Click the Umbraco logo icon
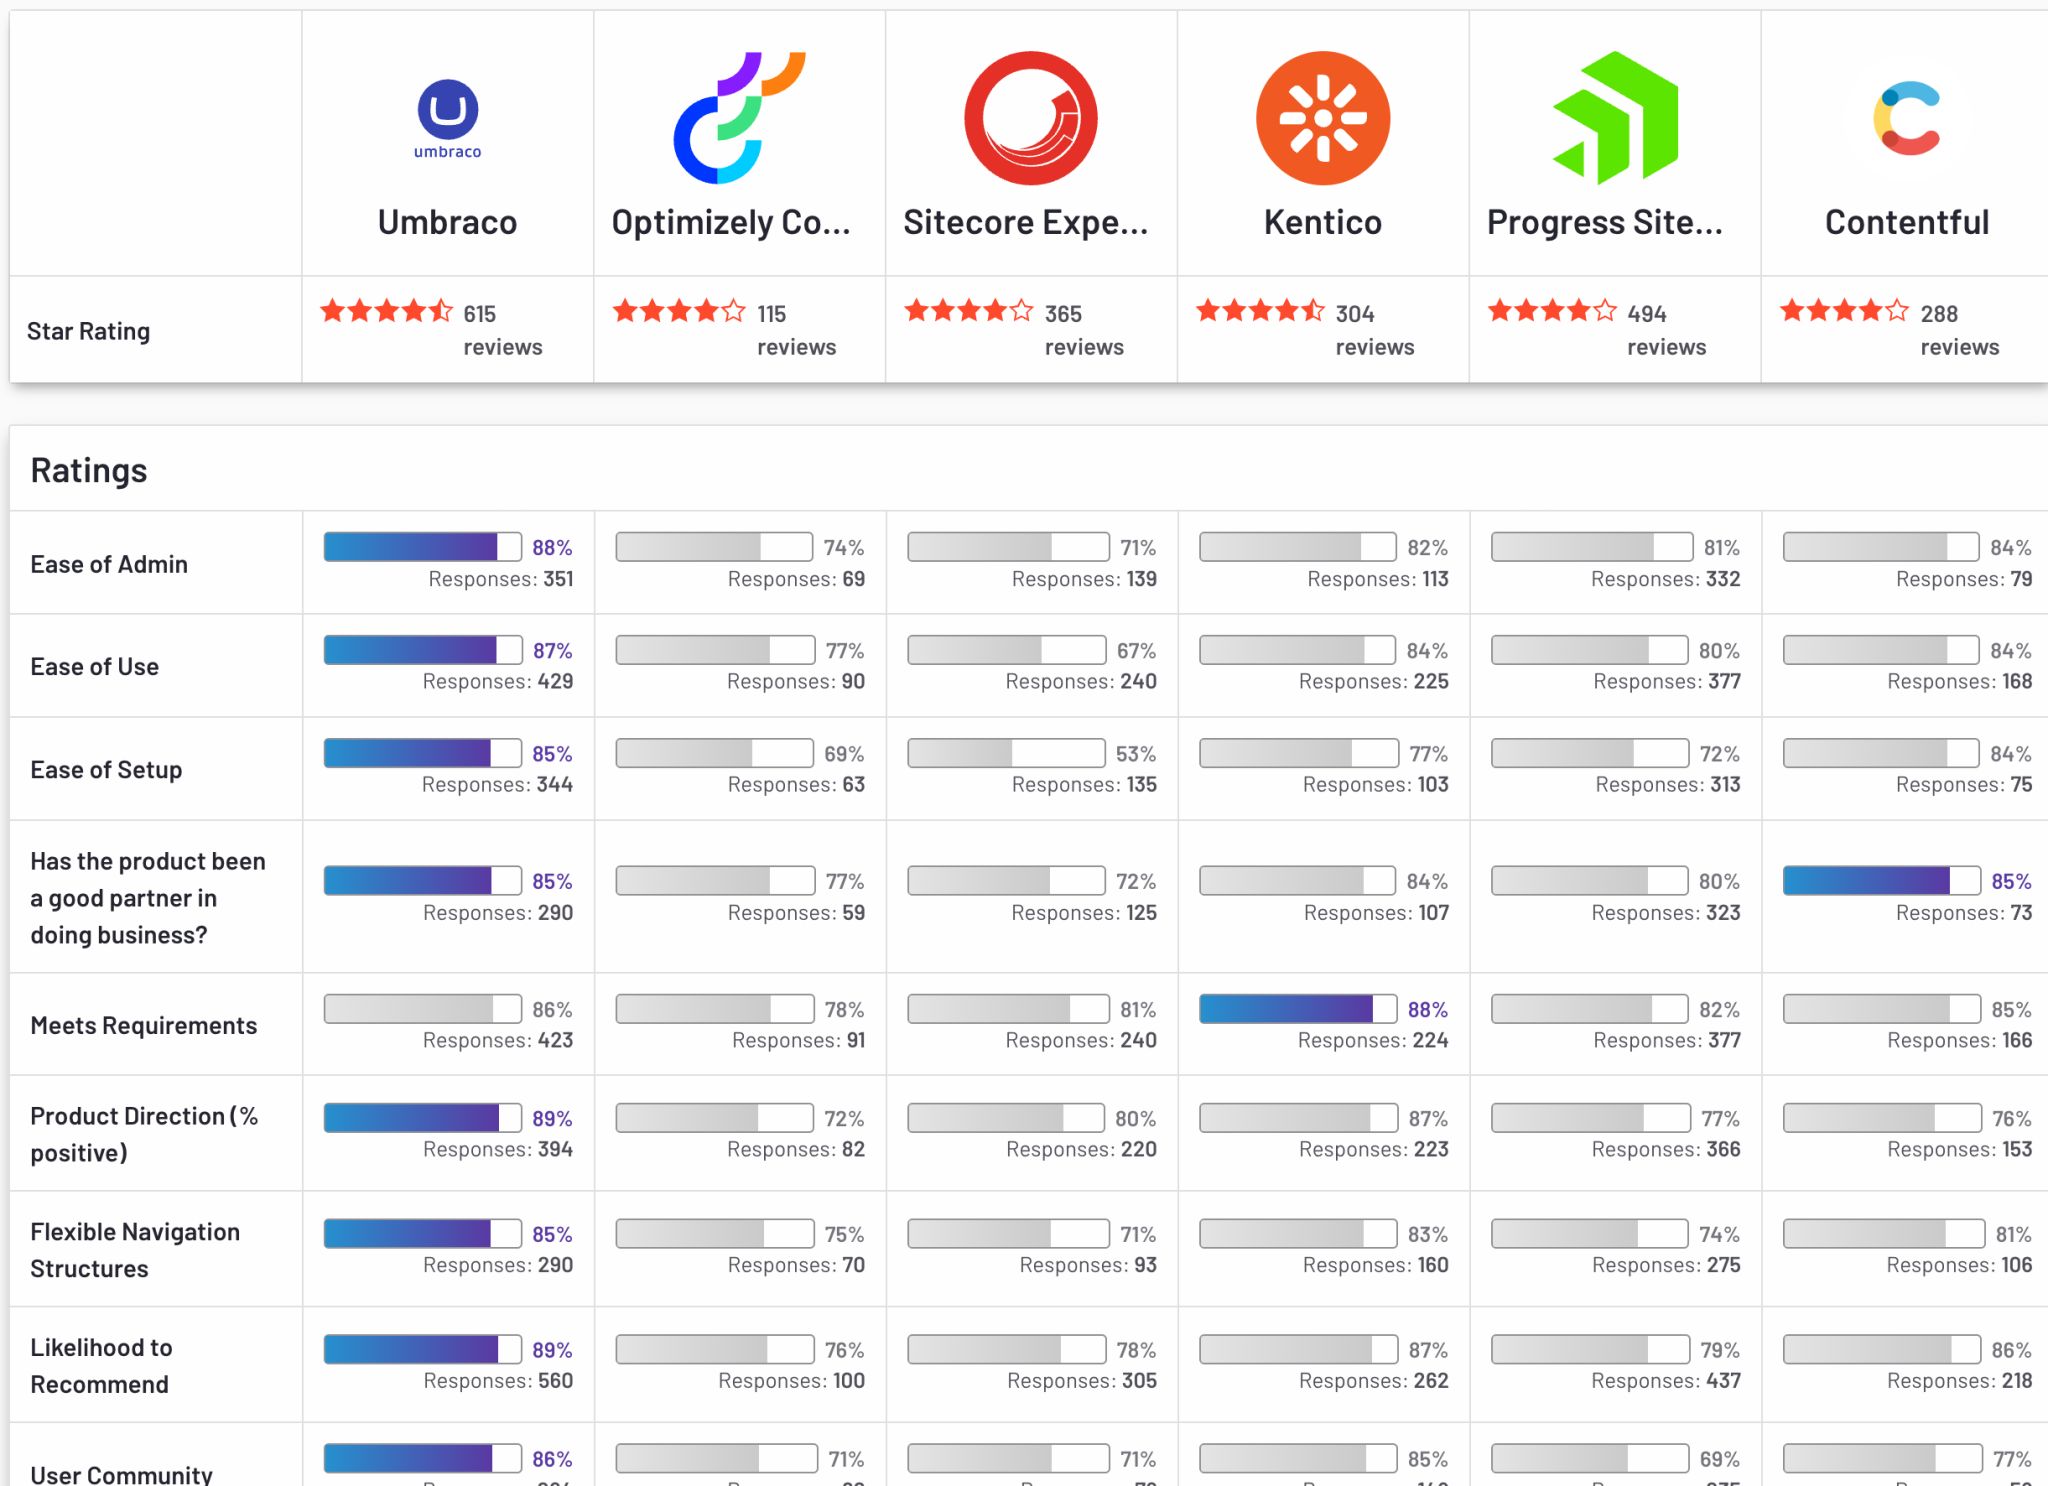 [x=447, y=118]
